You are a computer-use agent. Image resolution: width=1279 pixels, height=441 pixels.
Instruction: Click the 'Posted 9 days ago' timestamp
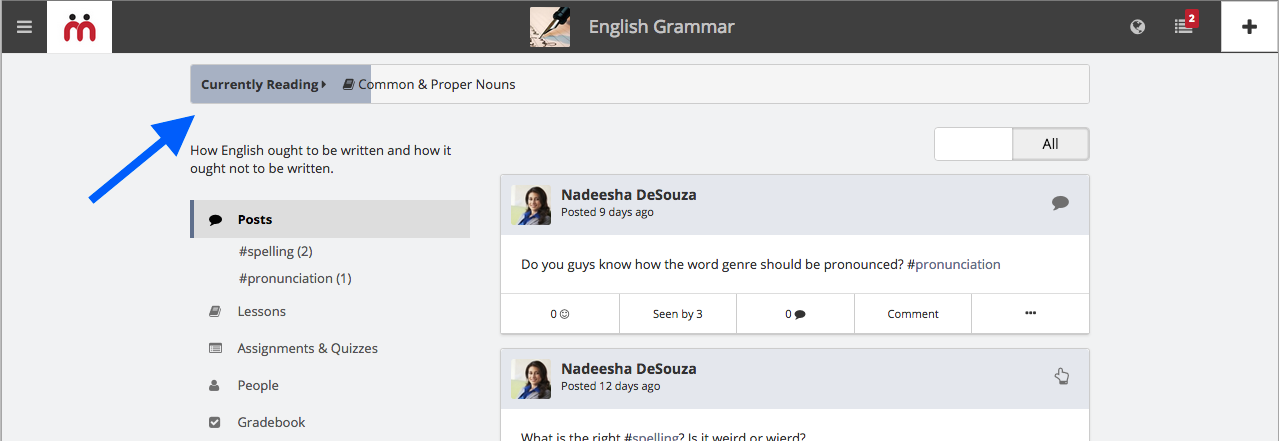607,213
